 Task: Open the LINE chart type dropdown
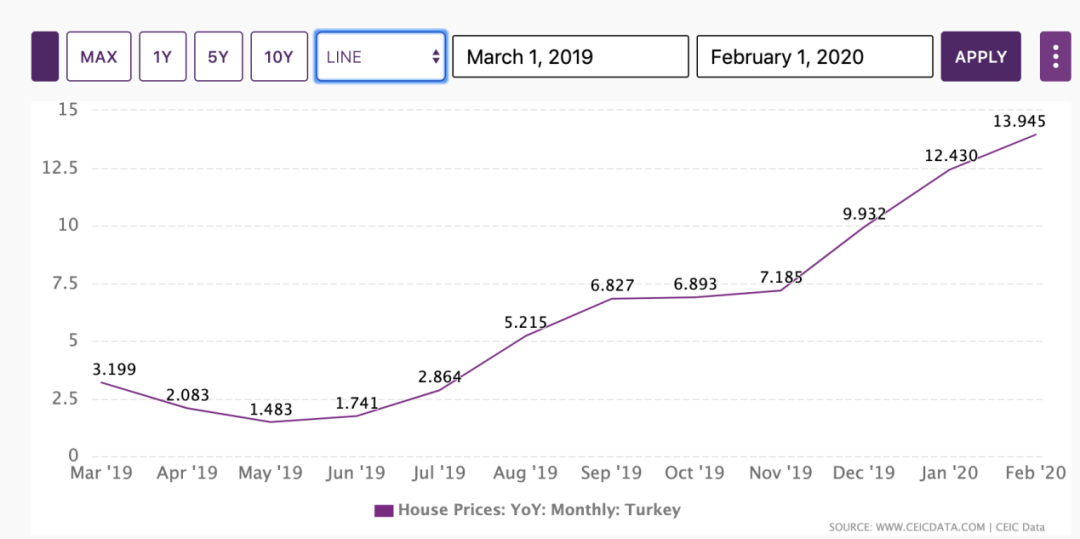(381, 57)
